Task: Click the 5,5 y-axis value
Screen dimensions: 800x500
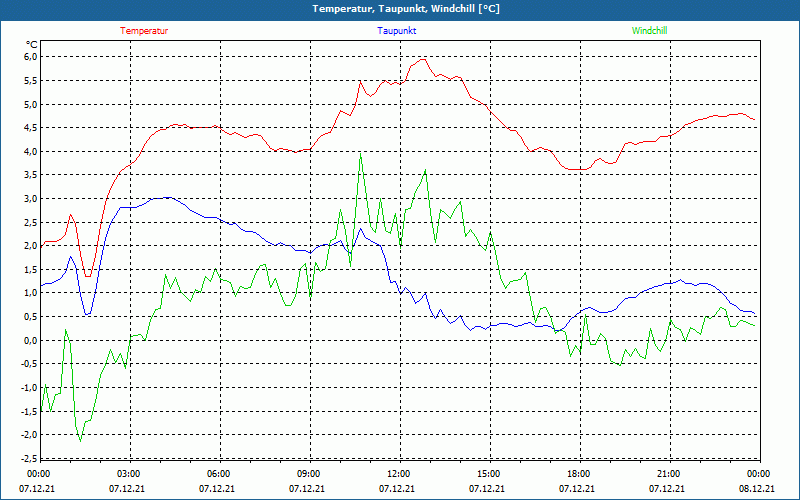Action: pyautogui.click(x=31, y=81)
